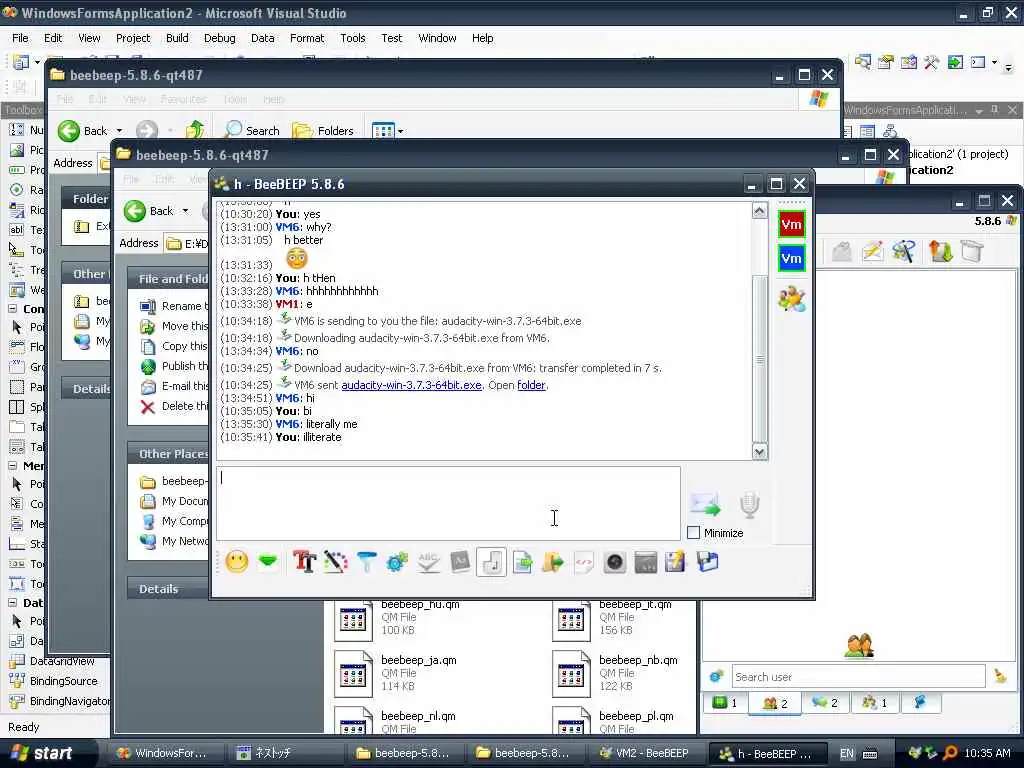Image resolution: width=1024 pixels, height=768 pixels.
Task: Switch to VM2 - BeeBEEP taskbar button
Action: 644,753
